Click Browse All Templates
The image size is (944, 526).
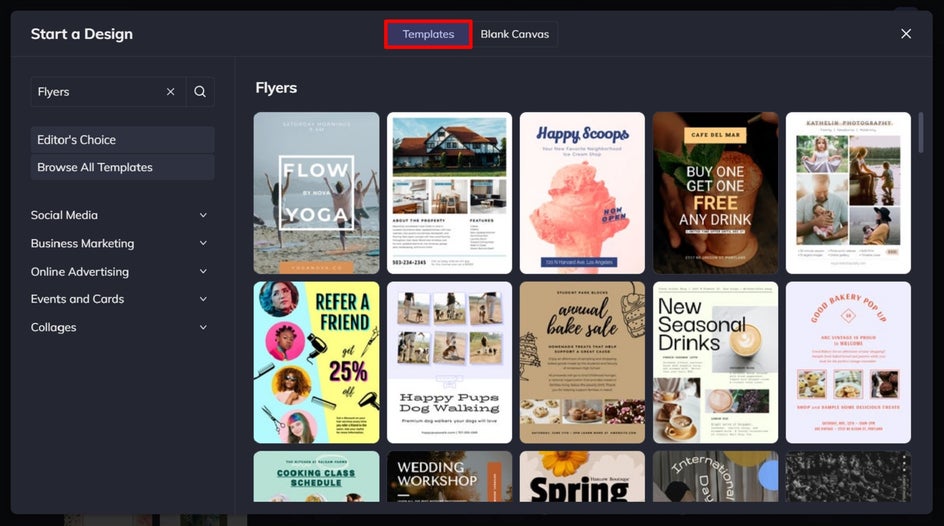[x=122, y=167]
